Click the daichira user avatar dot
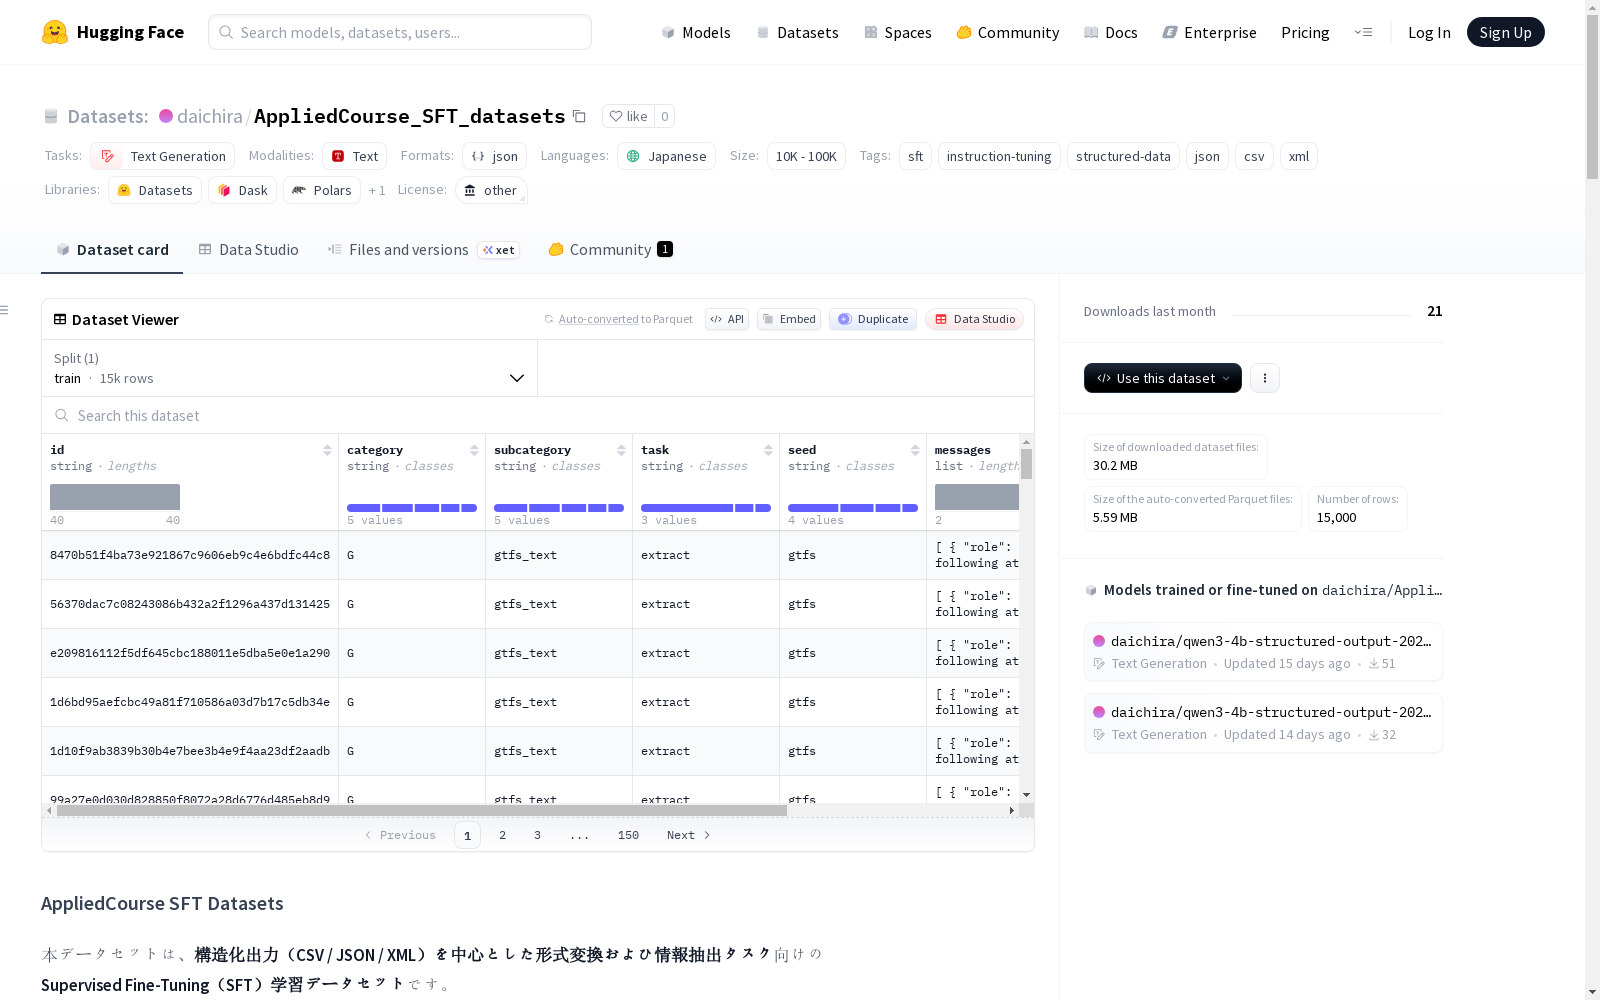Image resolution: width=1600 pixels, height=1000 pixels. click(x=166, y=116)
